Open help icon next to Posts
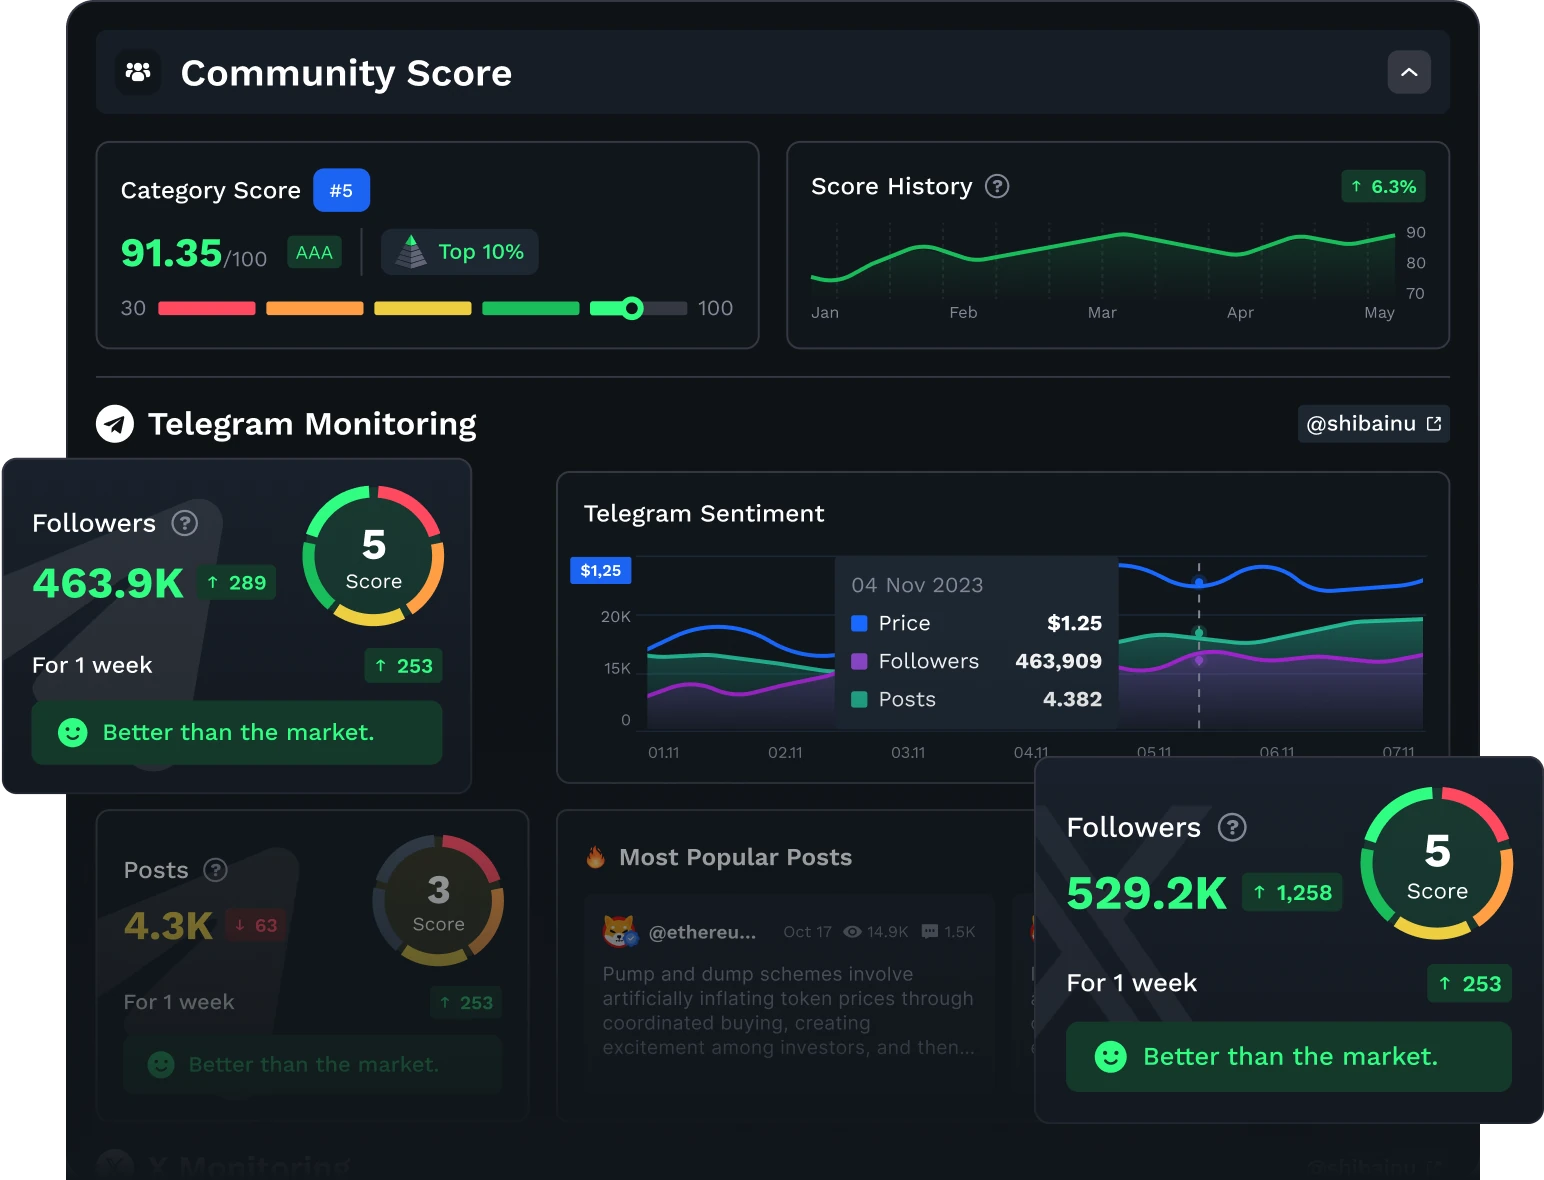Screen dimensions: 1544x1180 pyautogui.click(x=215, y=870)
